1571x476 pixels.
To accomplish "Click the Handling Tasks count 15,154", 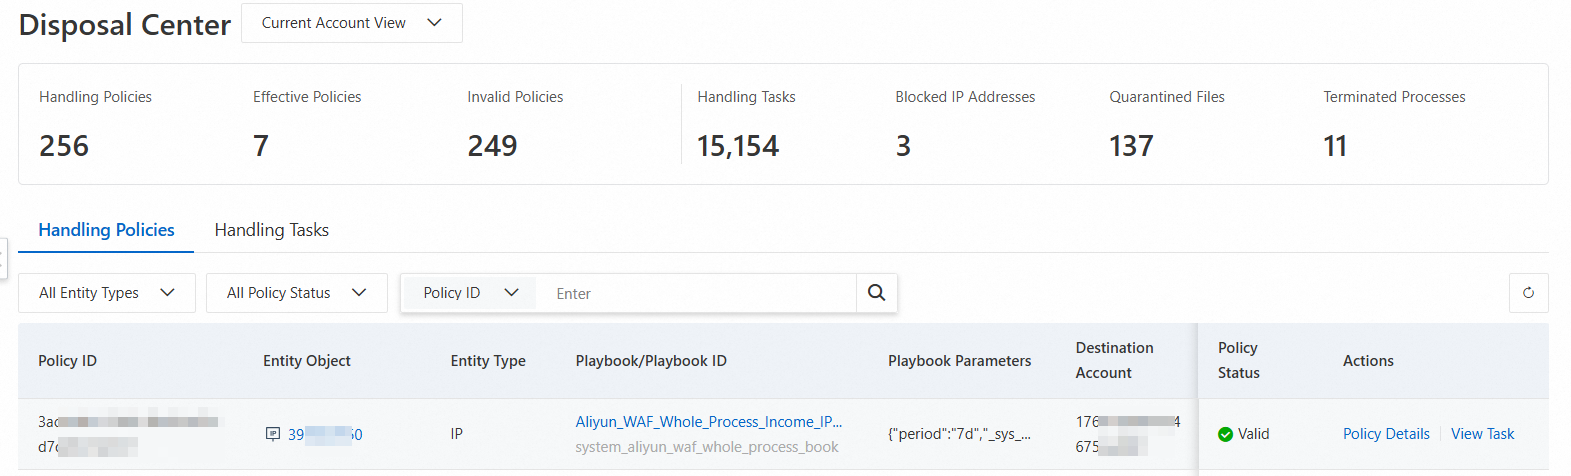I will 737,146.
